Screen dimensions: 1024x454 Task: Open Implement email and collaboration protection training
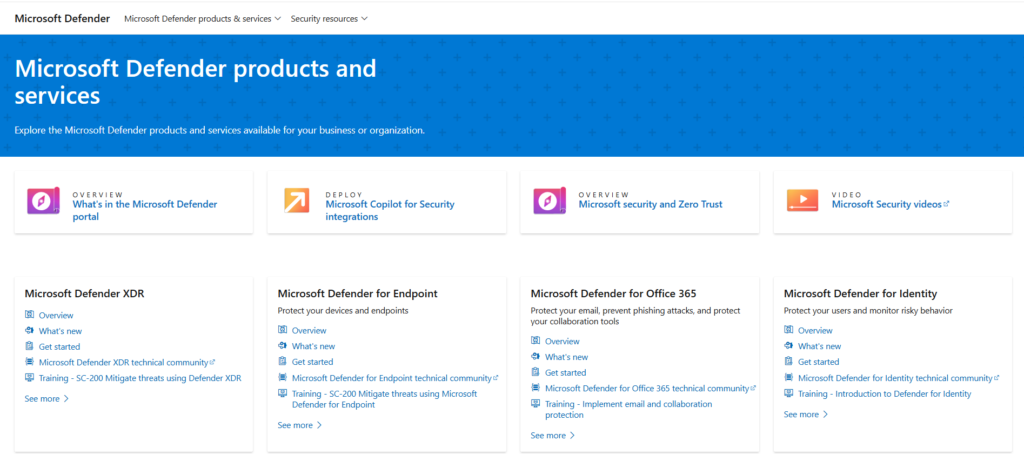[629, 410]
